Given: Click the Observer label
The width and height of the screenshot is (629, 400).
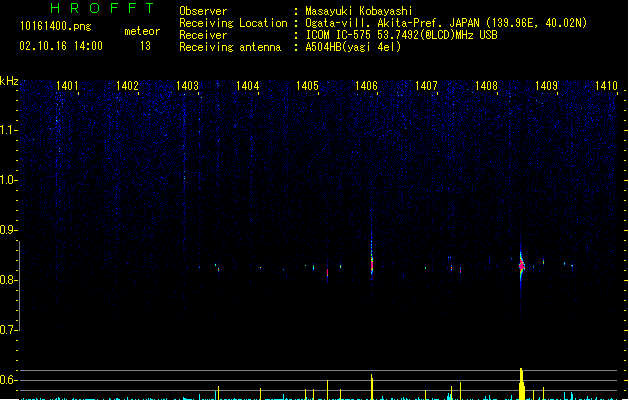Looking at the screenshot, I should (203, 11).
